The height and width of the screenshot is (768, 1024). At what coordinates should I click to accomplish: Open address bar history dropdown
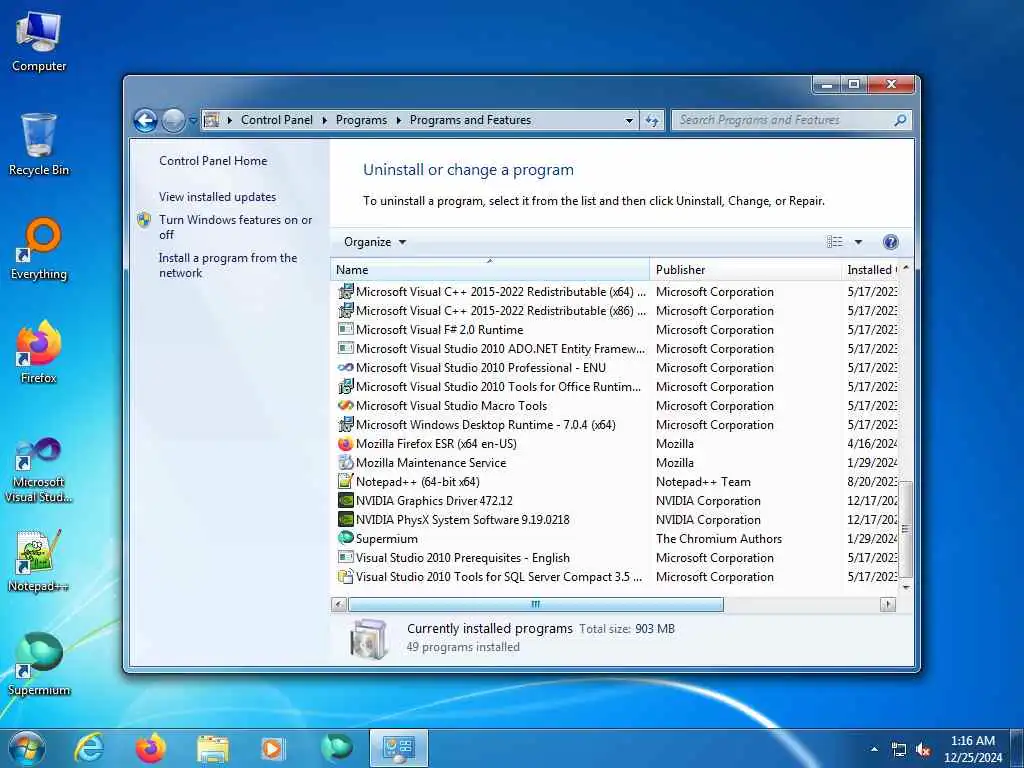click(629, 120)
